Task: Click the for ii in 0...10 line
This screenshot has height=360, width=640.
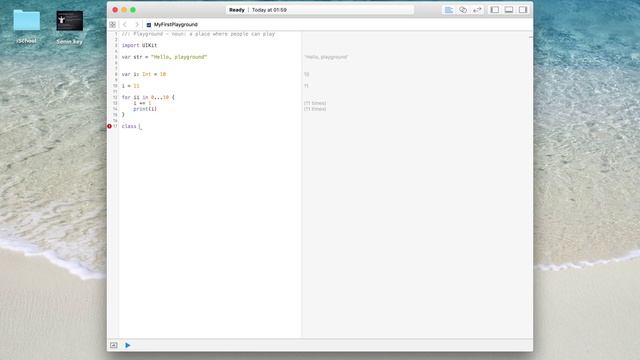Action: pos(148,97)
